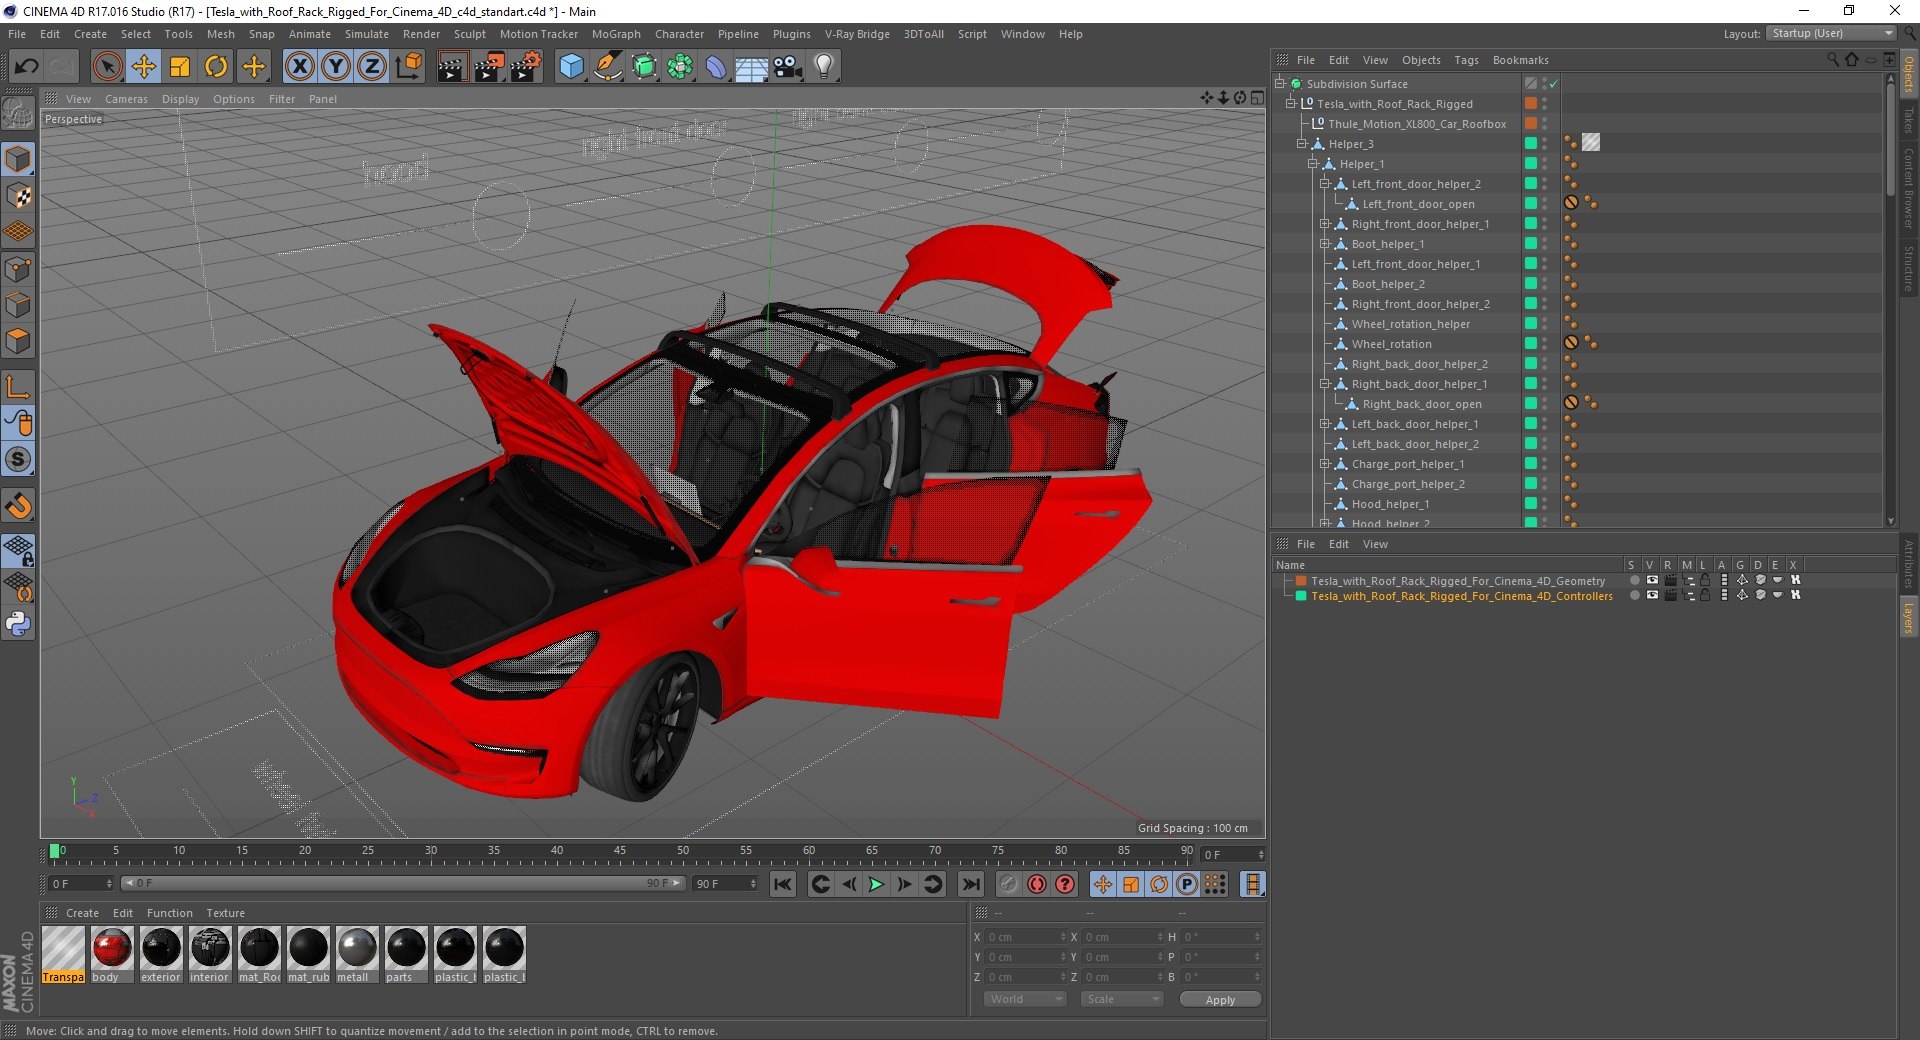Open the Python script icon
1920x1040 pixels.
[18, 624]
